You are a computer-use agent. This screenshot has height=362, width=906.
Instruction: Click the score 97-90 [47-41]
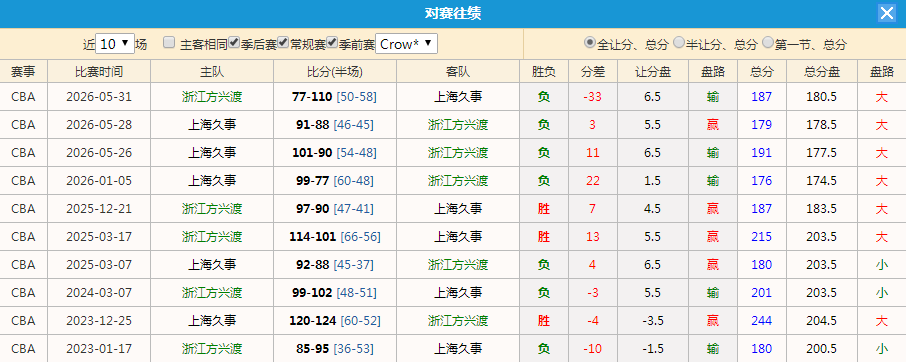(x=335, y=208)
